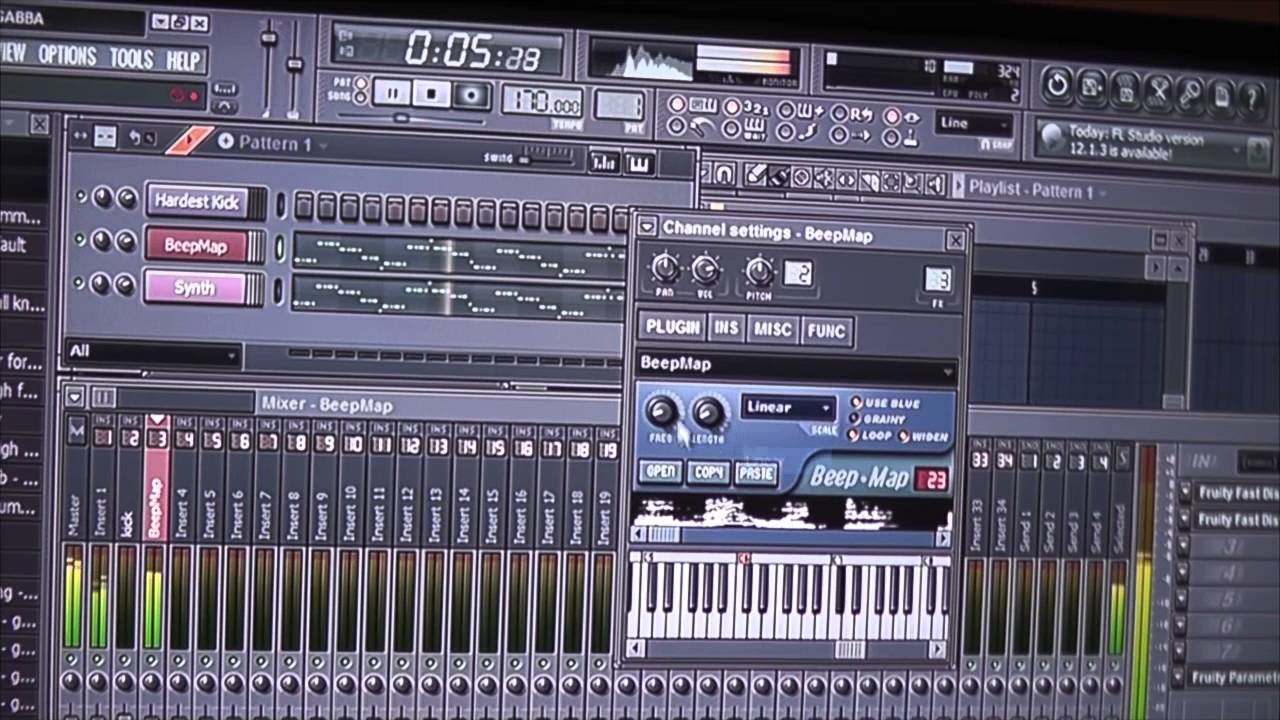1280x720 pixels.
Task: Select the zoom tool in the playlist toolbar
Action: click(x=912, y=183)
